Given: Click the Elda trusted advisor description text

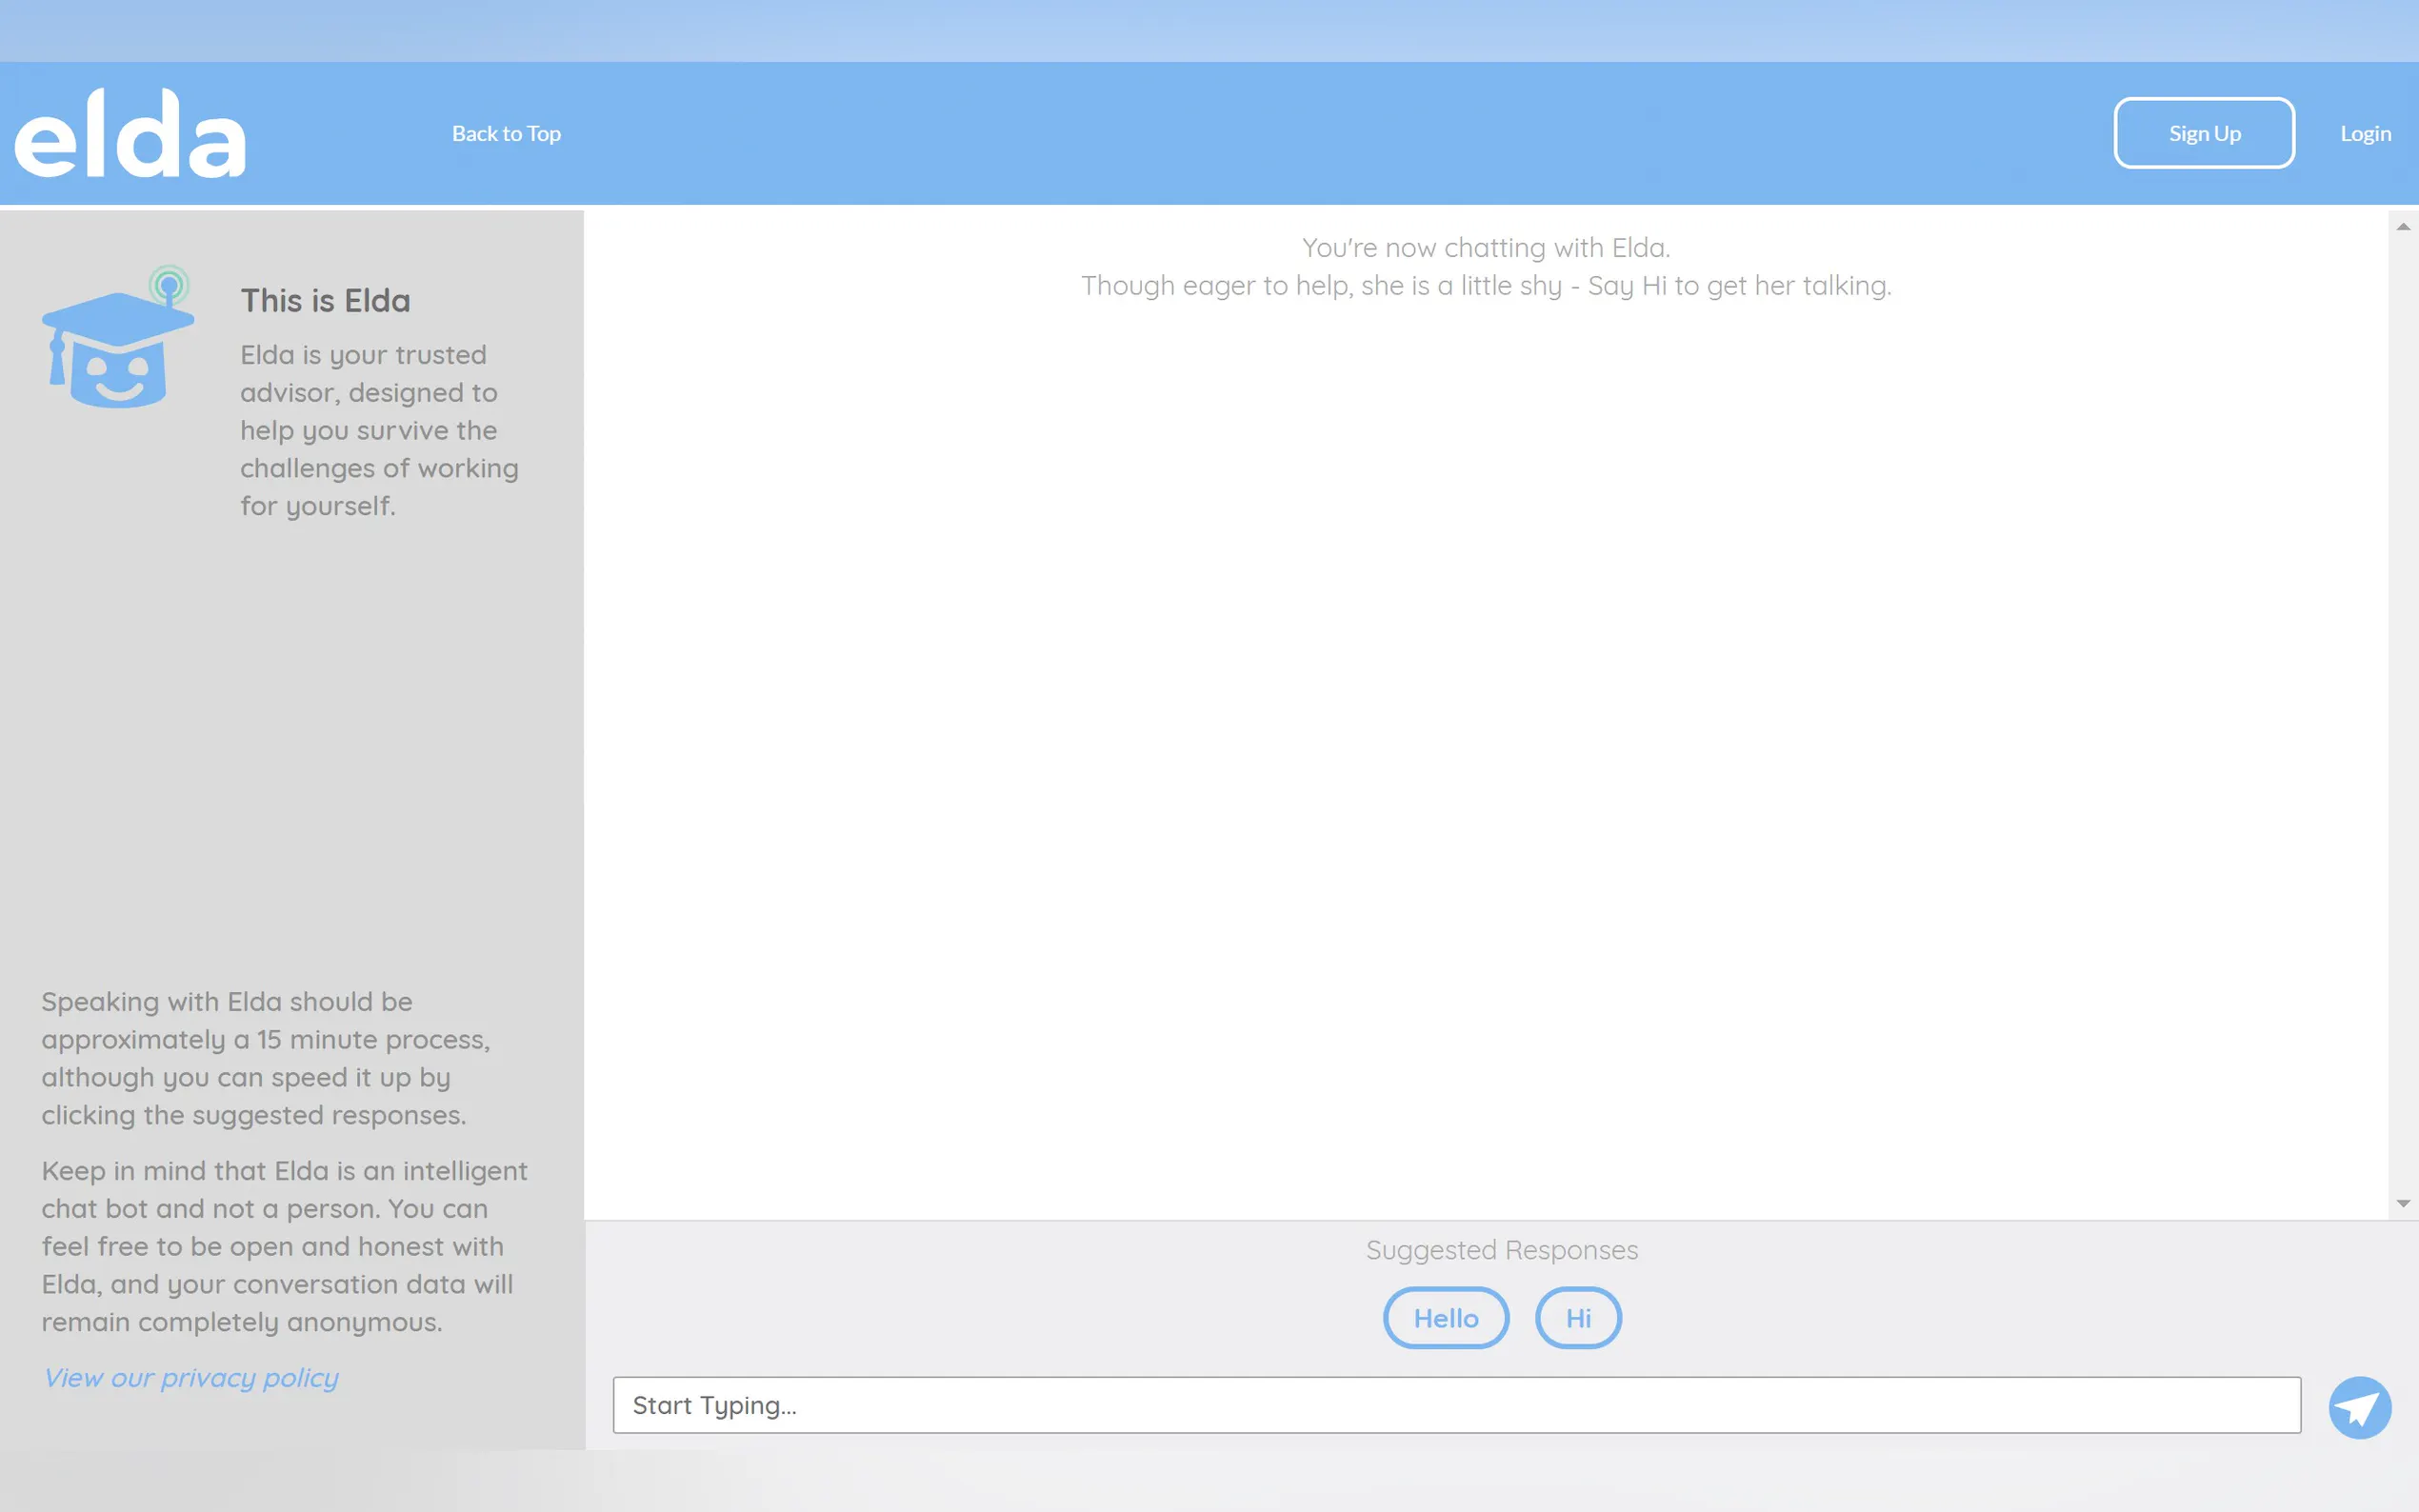Looking at the screenshot, I should (379, 430).
